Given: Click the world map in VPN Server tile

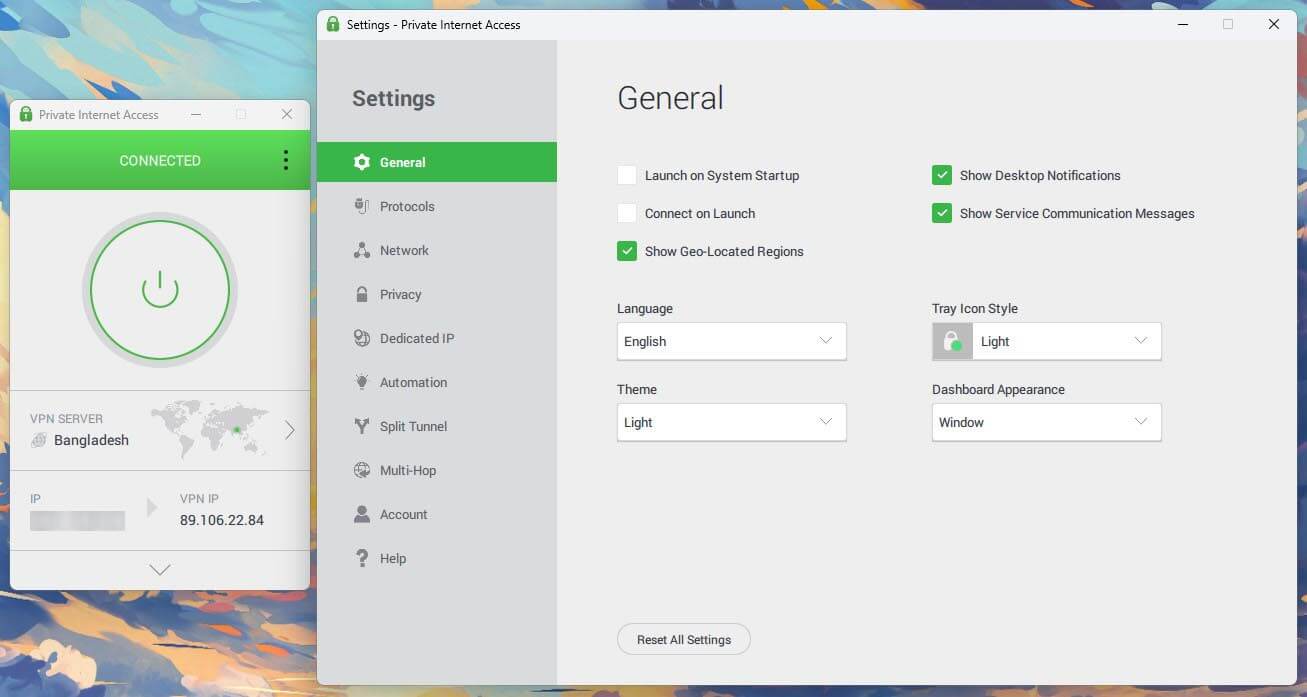Looking at the screenshot, I should tap(210, 429).
